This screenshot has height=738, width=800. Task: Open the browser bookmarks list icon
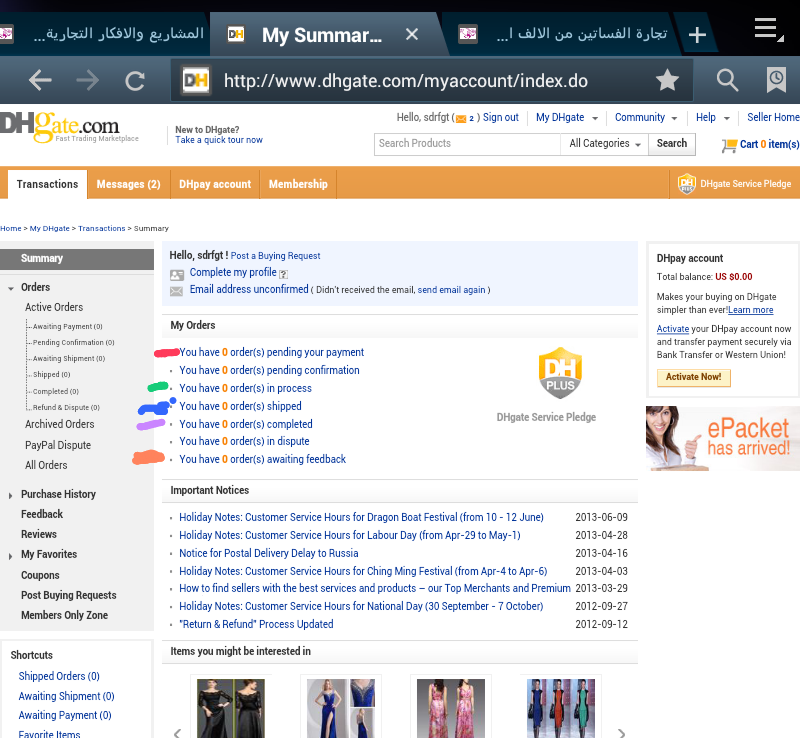(776, 81)
